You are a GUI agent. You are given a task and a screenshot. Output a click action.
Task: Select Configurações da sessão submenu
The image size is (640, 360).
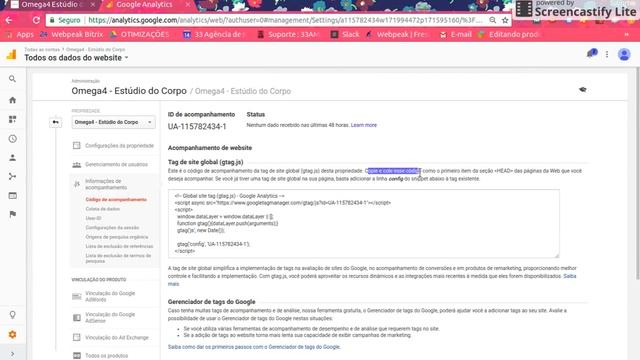click(x=112, y=228)
